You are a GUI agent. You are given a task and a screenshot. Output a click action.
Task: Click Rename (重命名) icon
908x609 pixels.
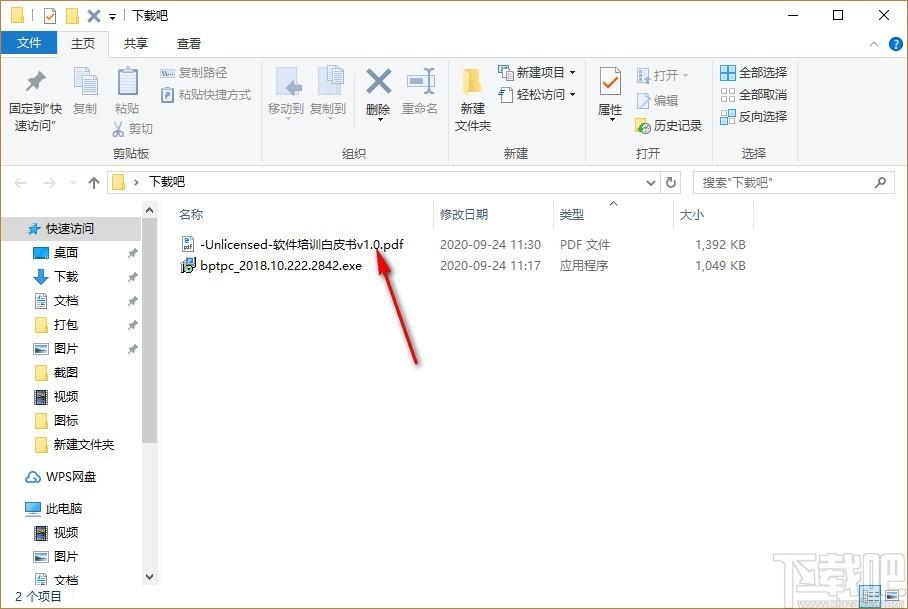click(420, 81)
